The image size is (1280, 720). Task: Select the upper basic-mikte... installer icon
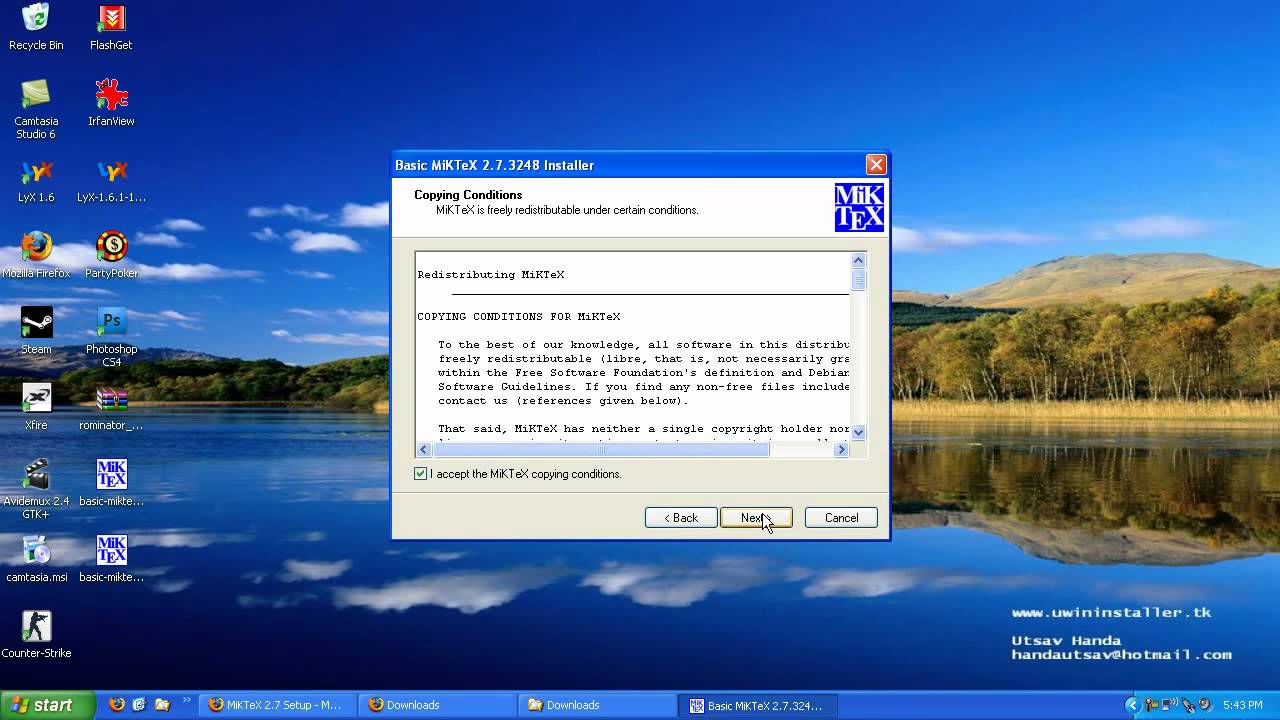[x=111, y=483]
